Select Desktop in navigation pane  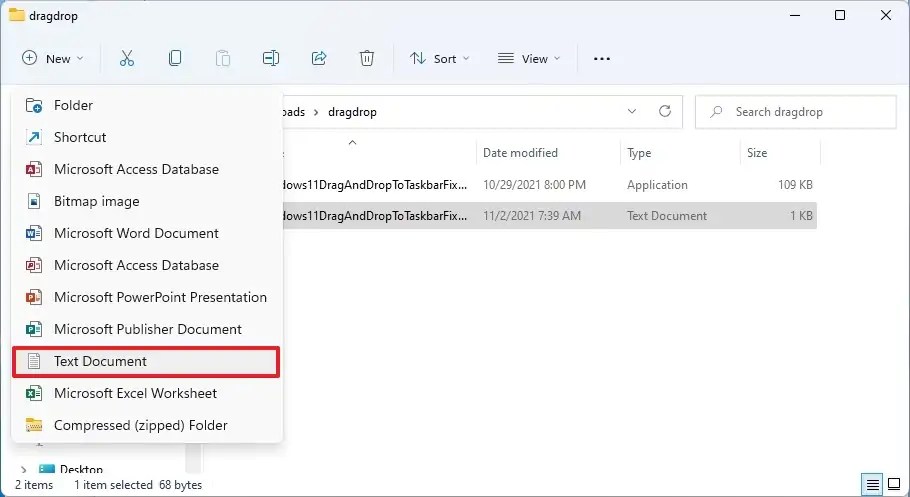pyautogui.click(x=81, y=469)
